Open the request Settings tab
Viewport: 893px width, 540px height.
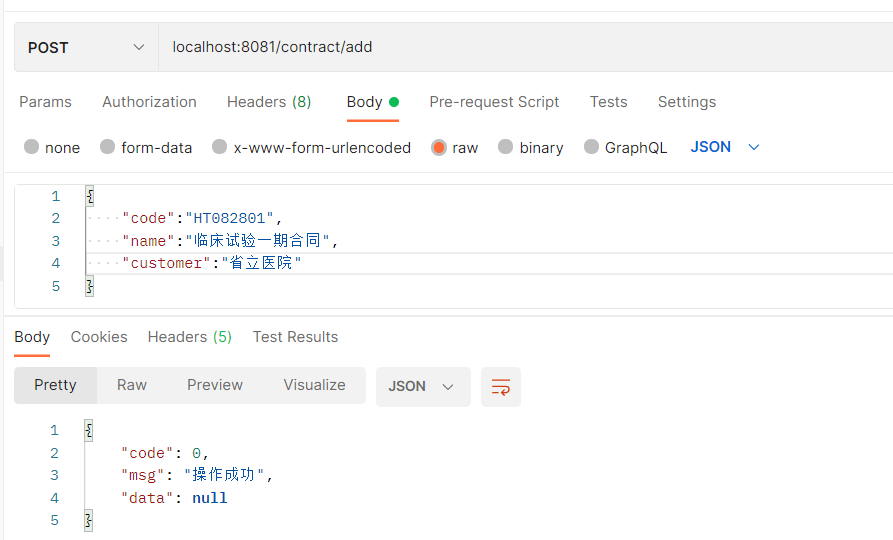(687, 102)
